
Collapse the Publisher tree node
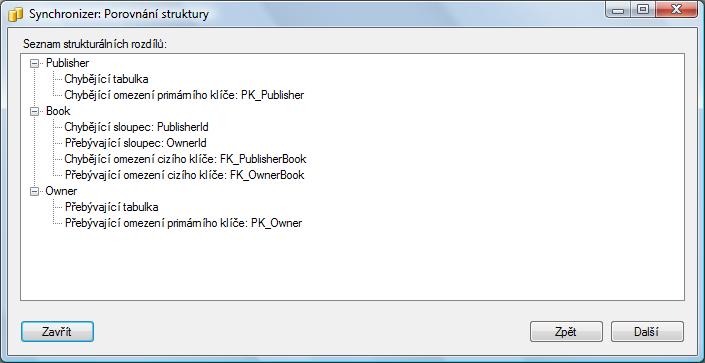[34, 63]
